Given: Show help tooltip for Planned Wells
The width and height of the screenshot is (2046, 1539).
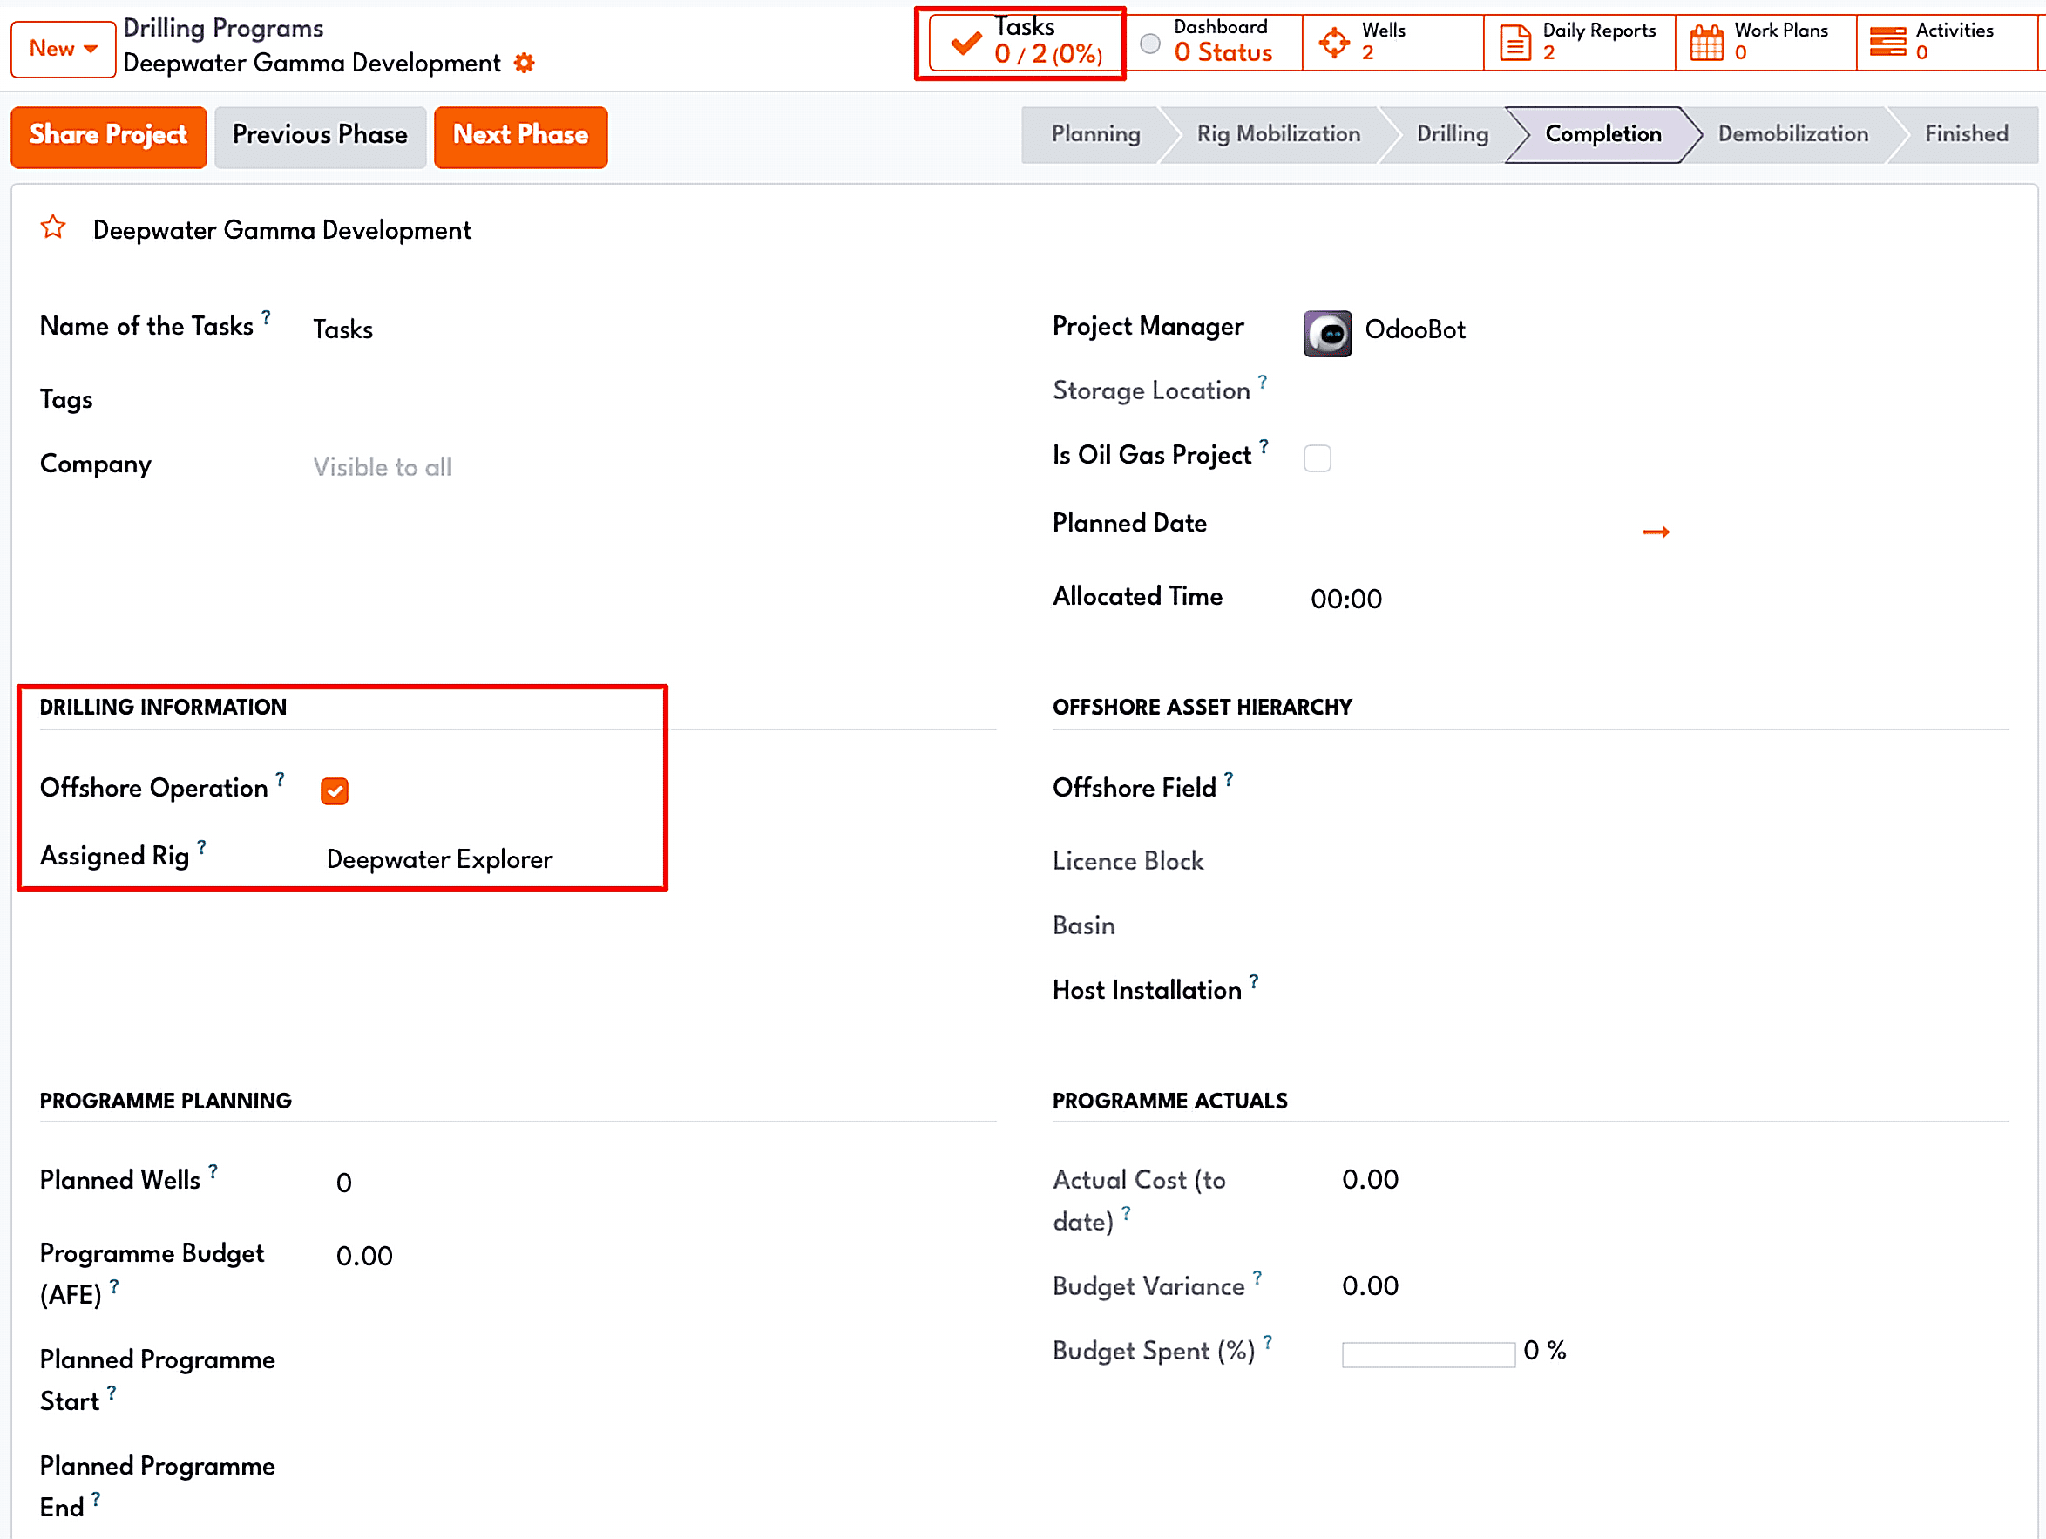Looking at the screenshot, I should (213, 1170).
